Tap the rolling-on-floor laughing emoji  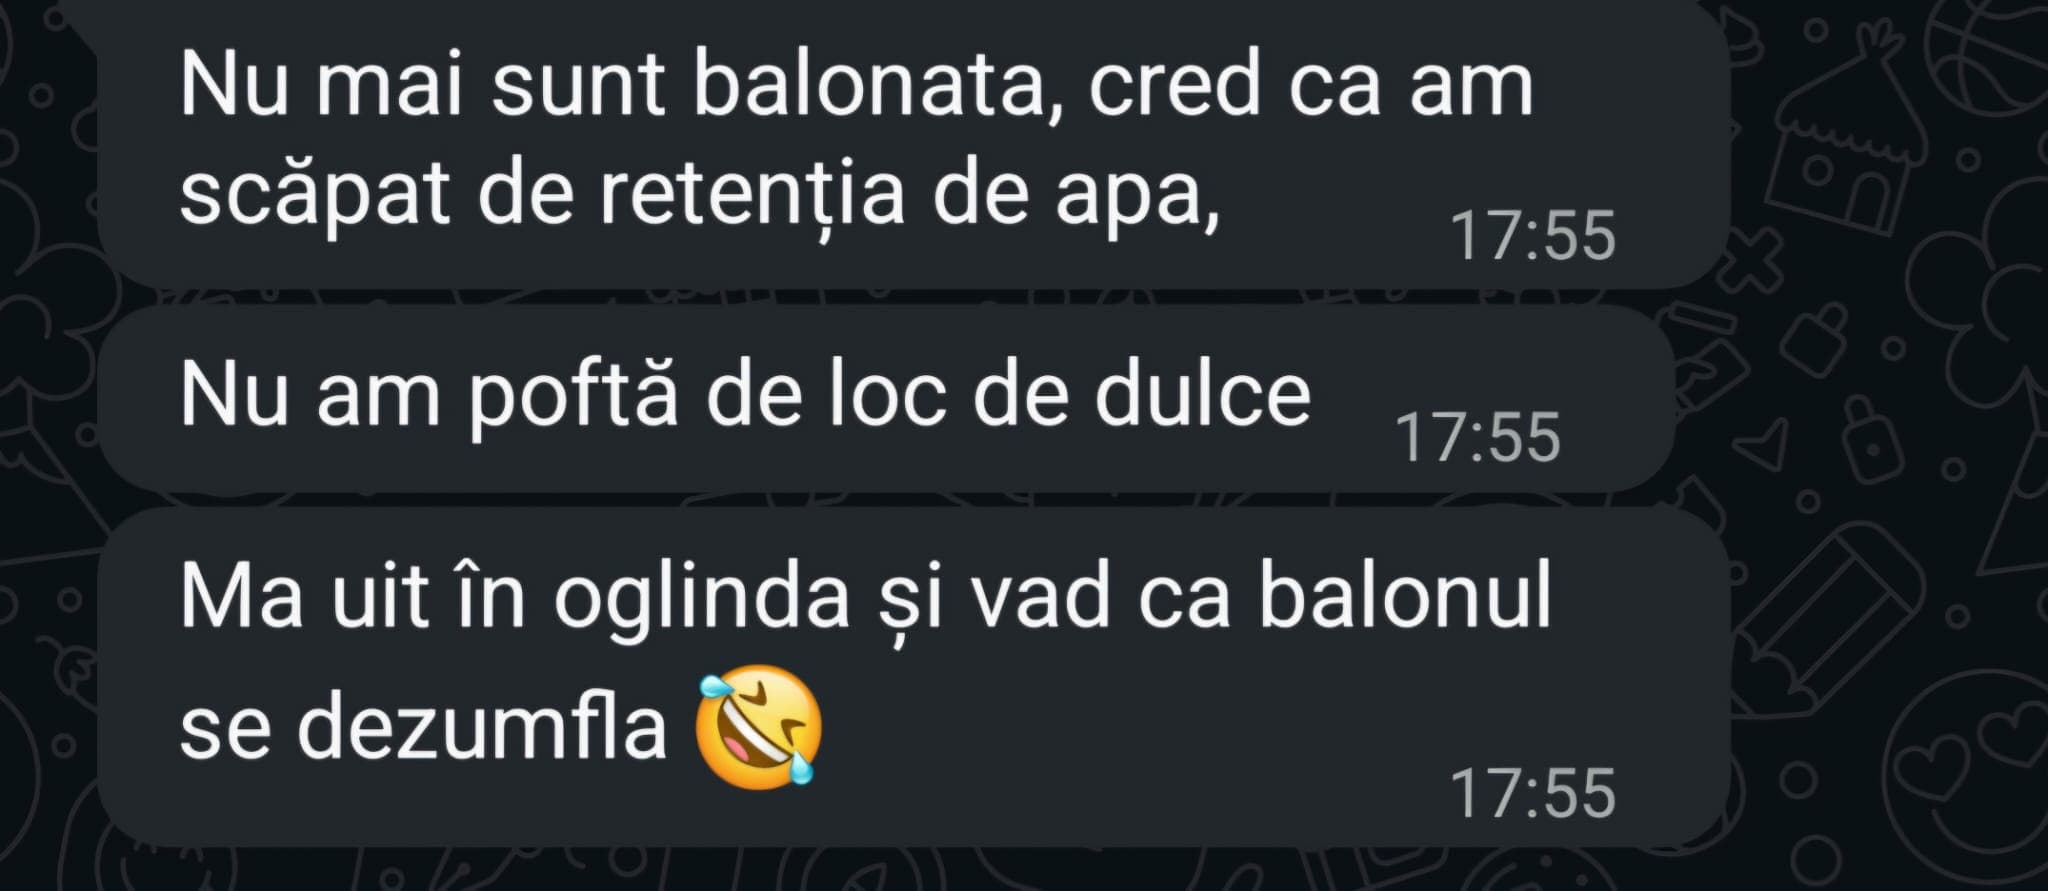coord(760,727)
